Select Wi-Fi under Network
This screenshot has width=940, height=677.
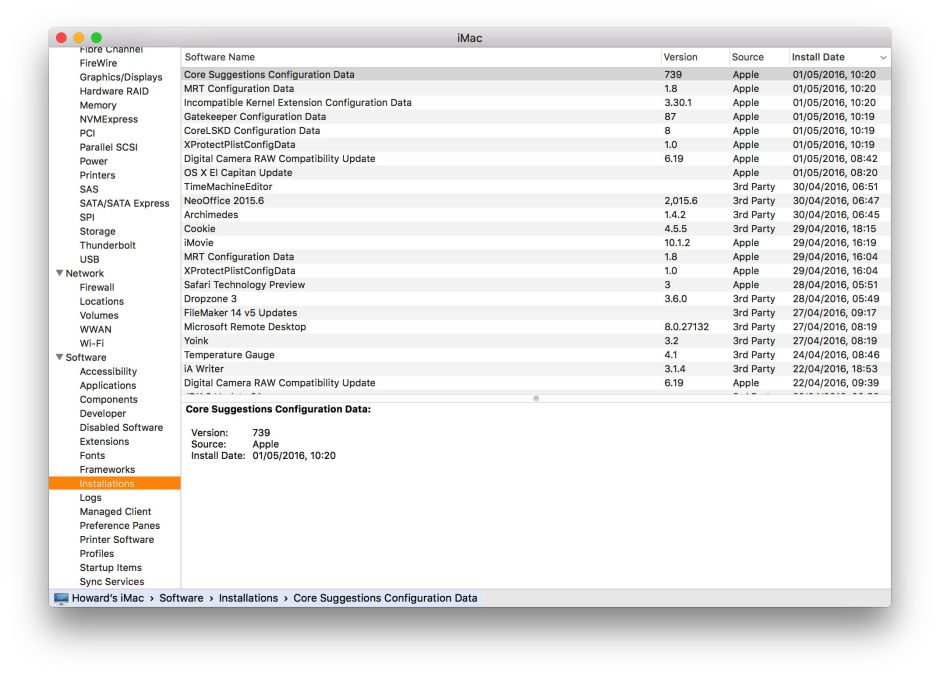(x=92, y=343)
